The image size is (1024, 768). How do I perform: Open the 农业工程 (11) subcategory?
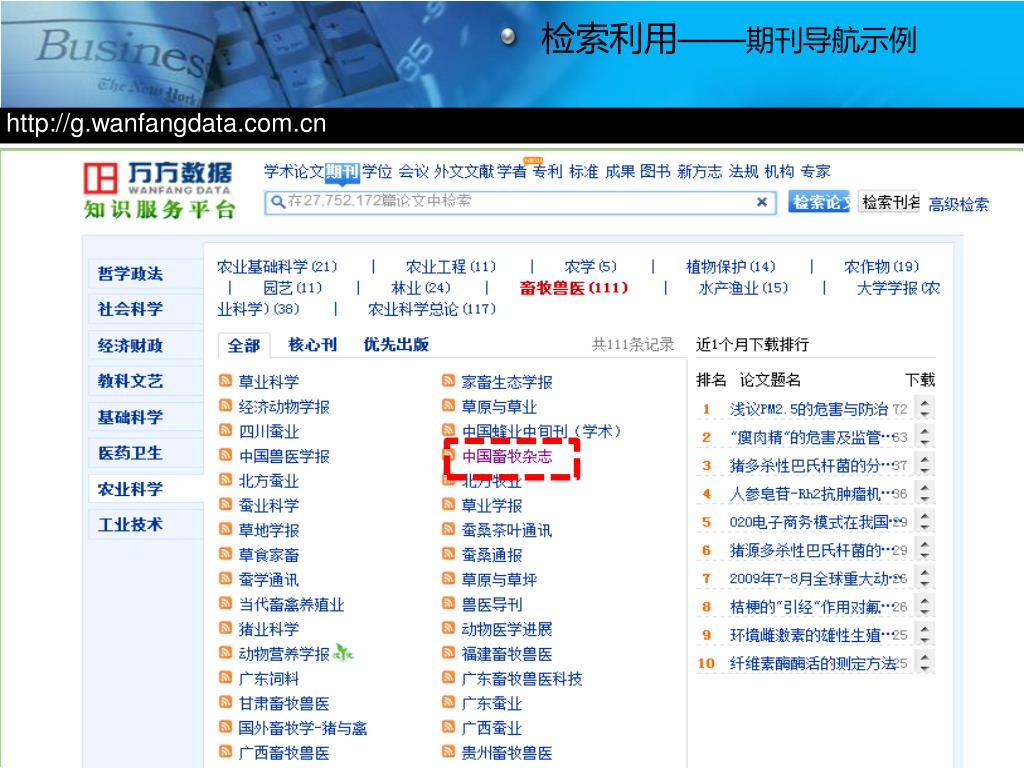click(451, 266)
